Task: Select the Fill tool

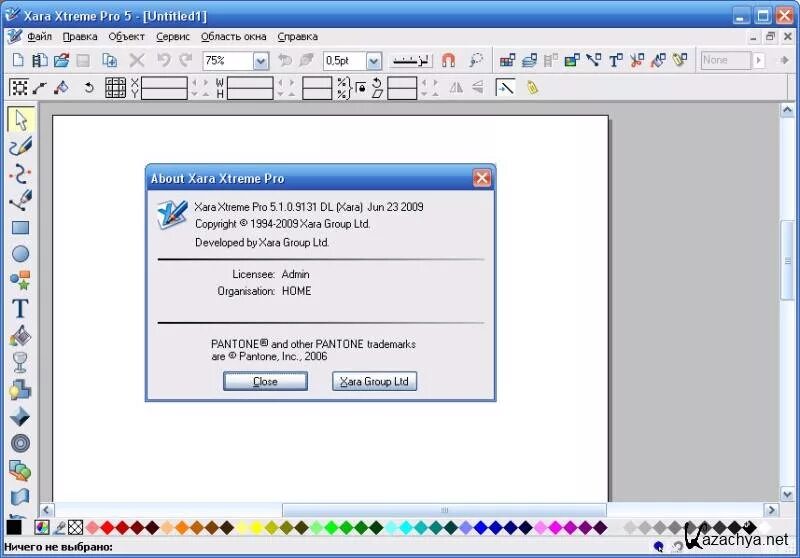Action: point(20,336)
